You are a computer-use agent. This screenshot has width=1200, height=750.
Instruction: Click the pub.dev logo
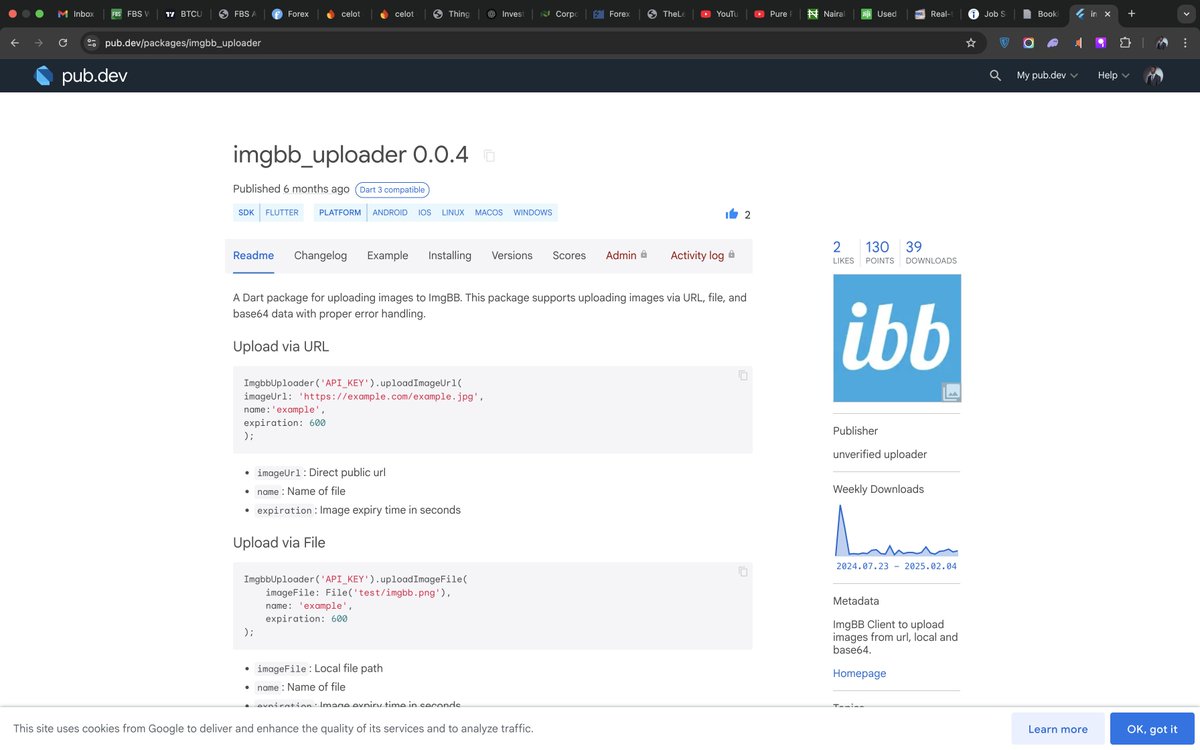[x=81, y=75]
